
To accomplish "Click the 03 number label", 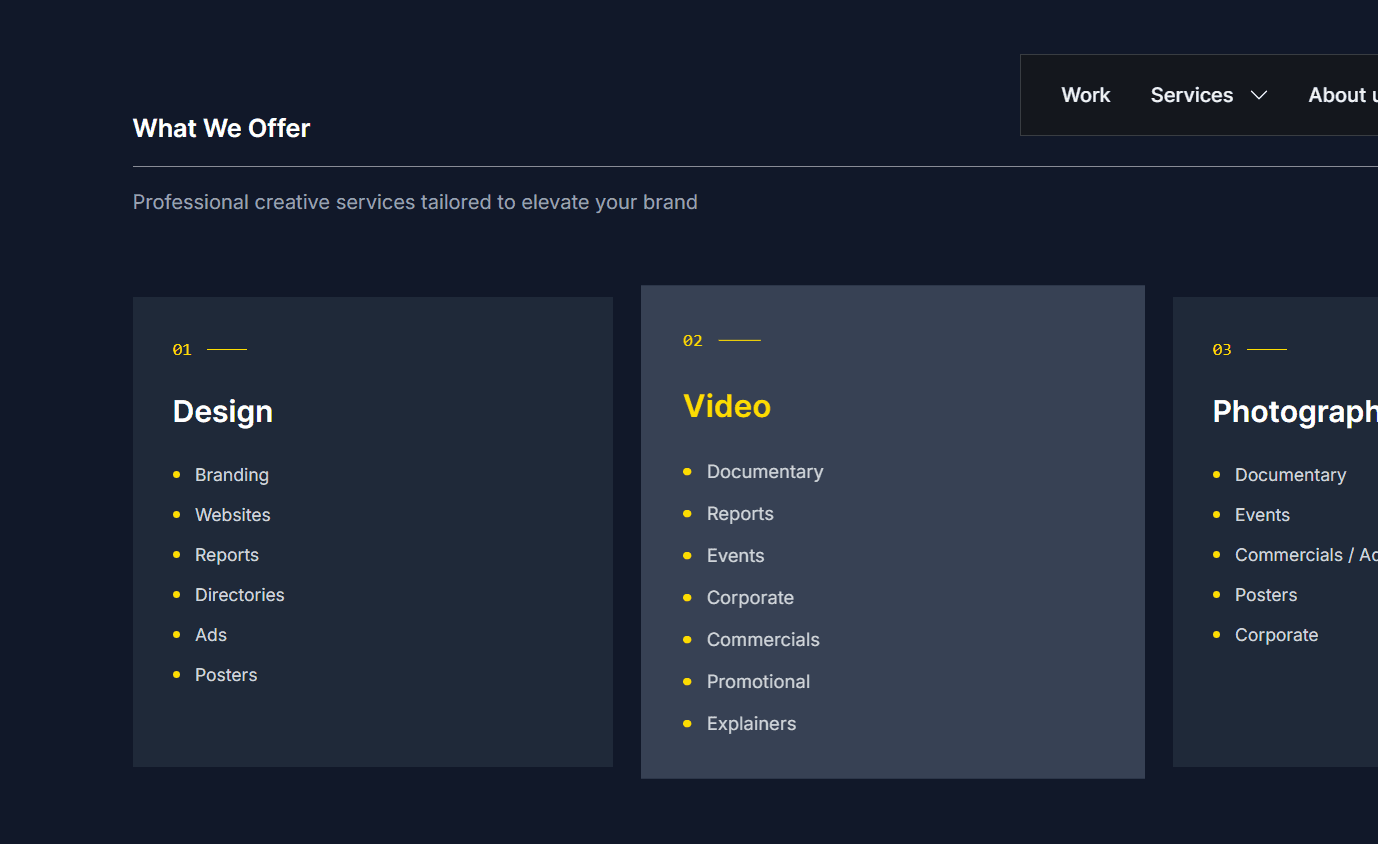I will pos(1222,349).
